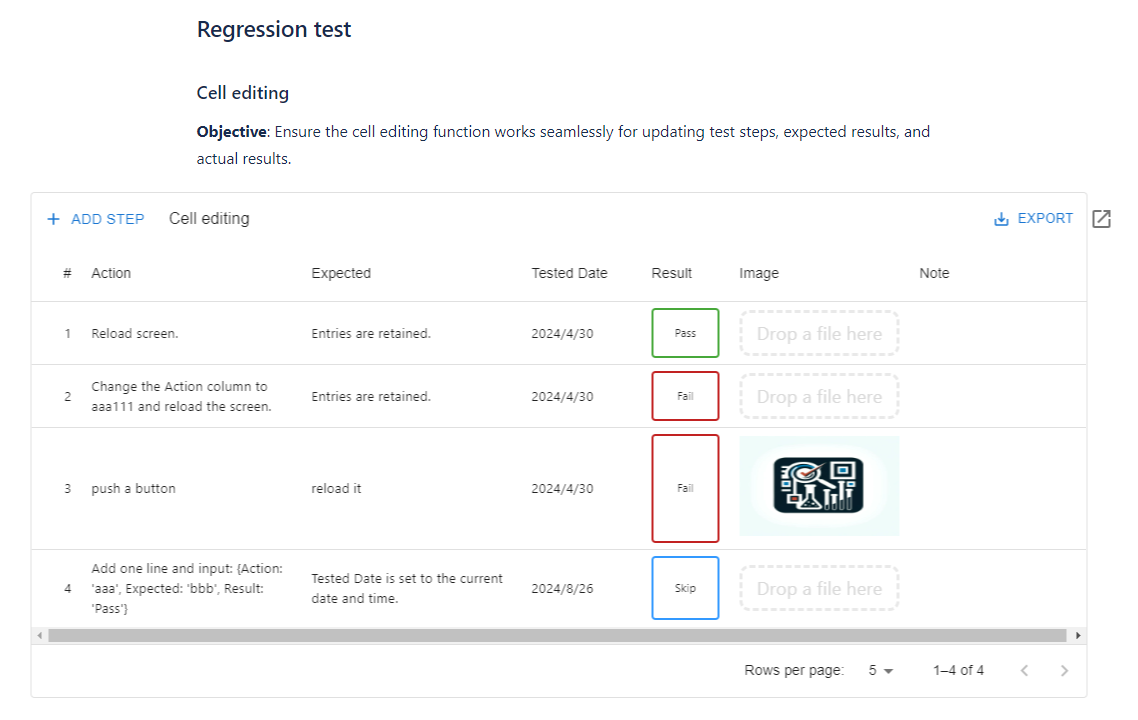Click the right pagination chevron icon
The height and width of the screenshot is (720, 1138).
(x=1064, y=670)
